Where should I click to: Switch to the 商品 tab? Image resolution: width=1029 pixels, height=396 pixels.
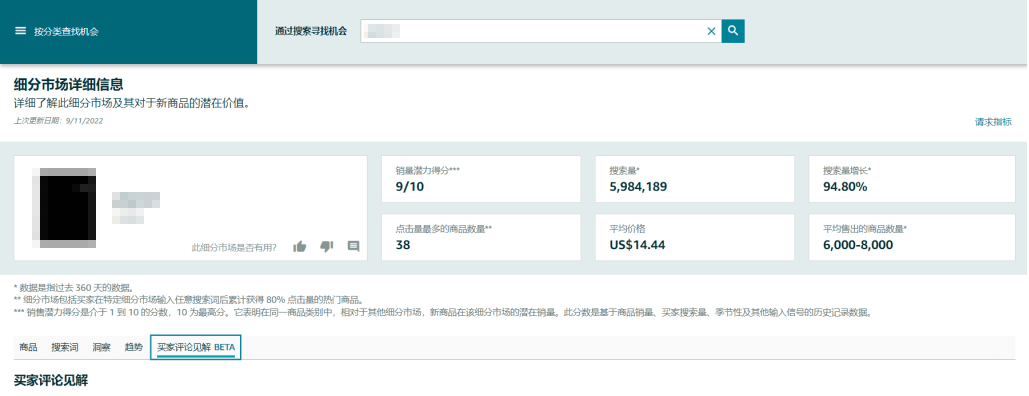[28, 347]
